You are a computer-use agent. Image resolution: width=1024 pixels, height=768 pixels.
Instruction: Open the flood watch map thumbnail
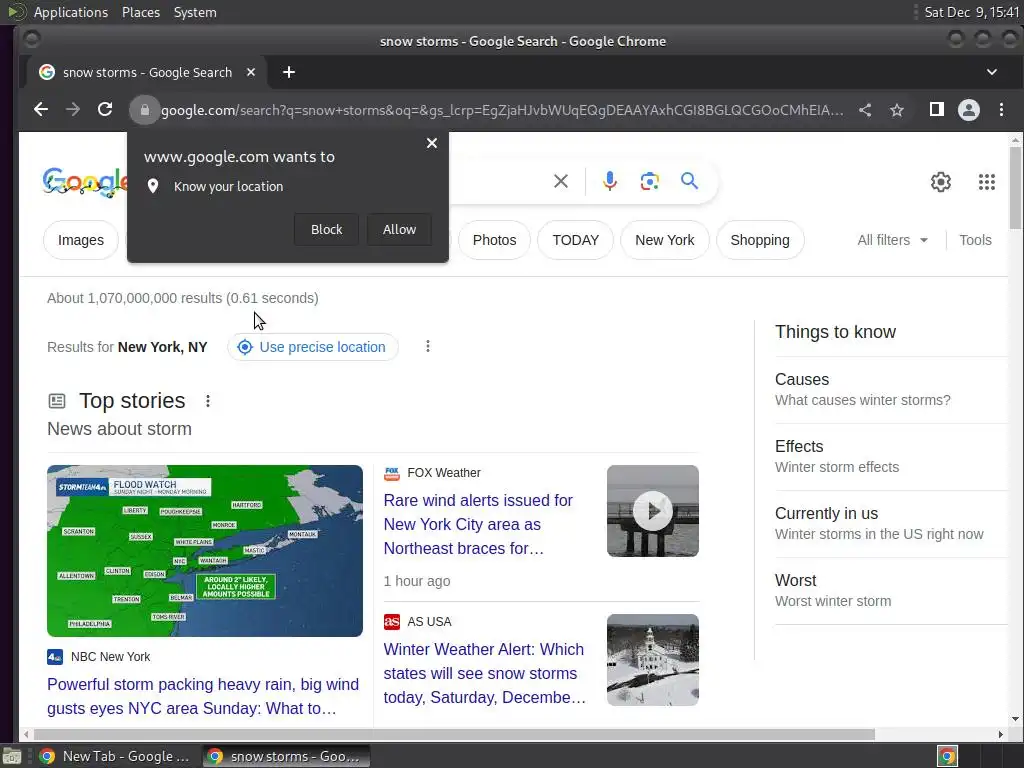[205, 551]
